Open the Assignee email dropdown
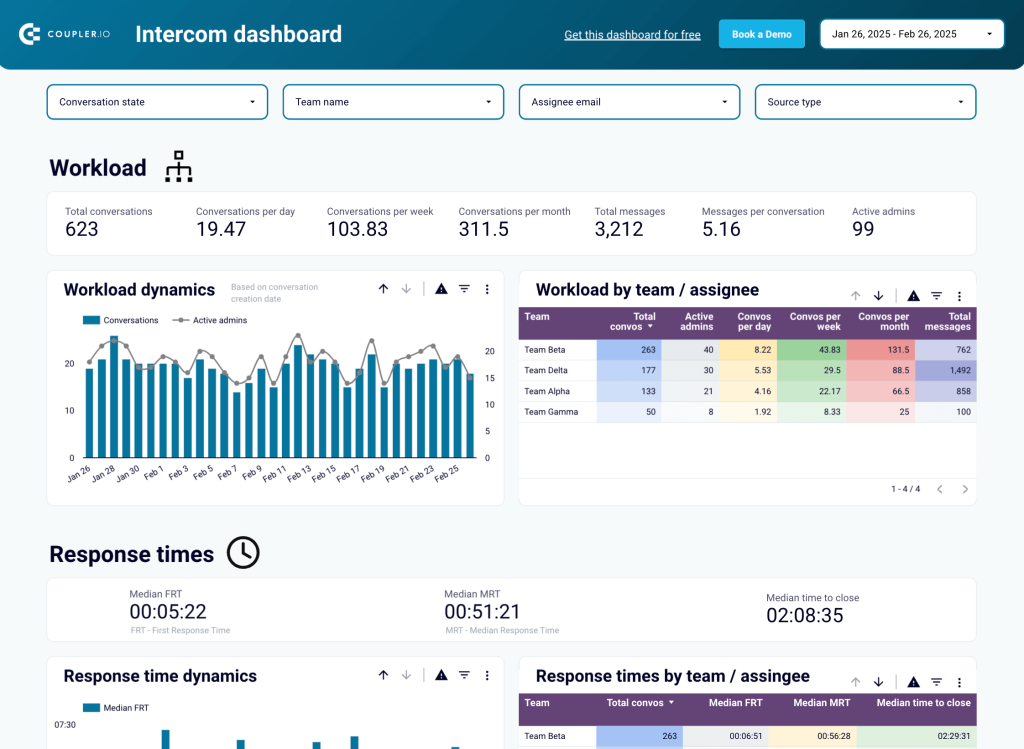The image size is (1024, 749). pos(630,102)
